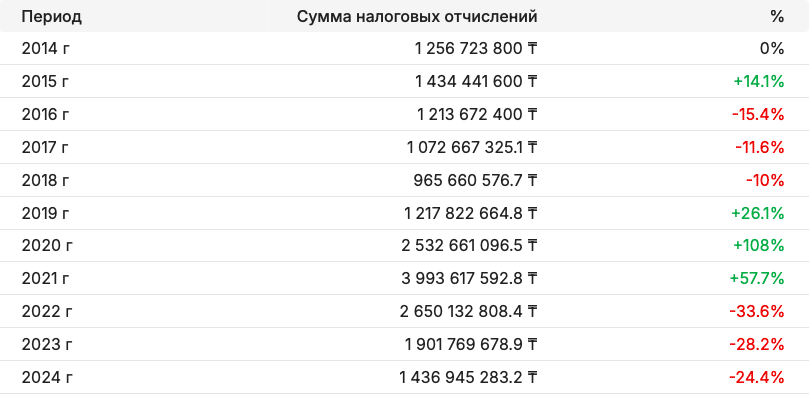Click the -33.6% percentage value

[756, 311]
